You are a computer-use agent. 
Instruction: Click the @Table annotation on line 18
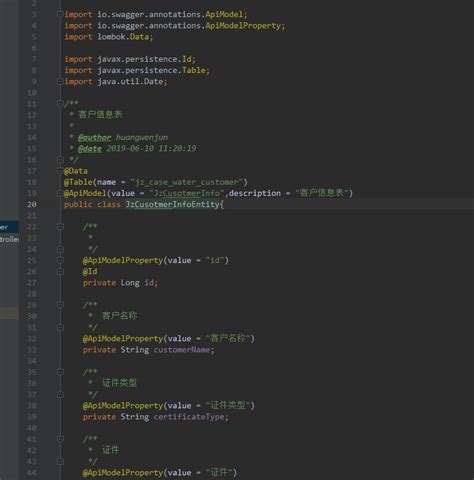click(78, 182)
